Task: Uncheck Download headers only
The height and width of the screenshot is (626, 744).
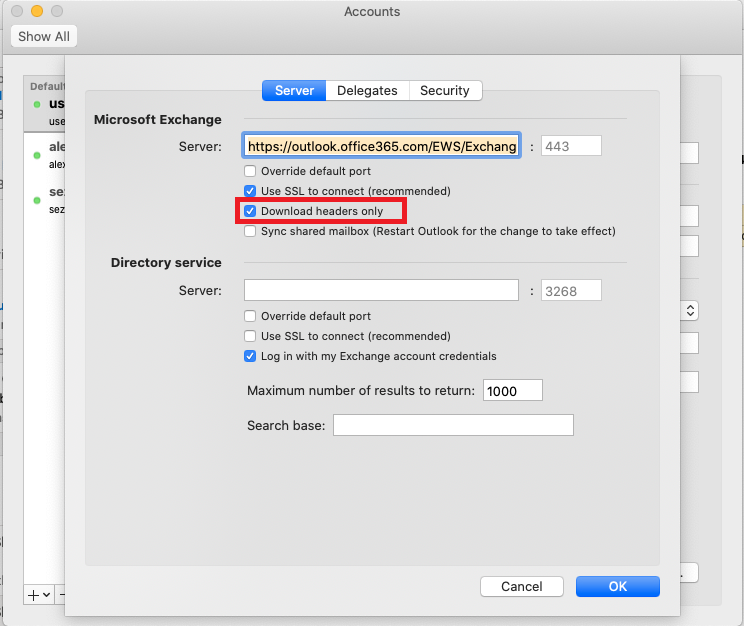Action: point(250,211)
